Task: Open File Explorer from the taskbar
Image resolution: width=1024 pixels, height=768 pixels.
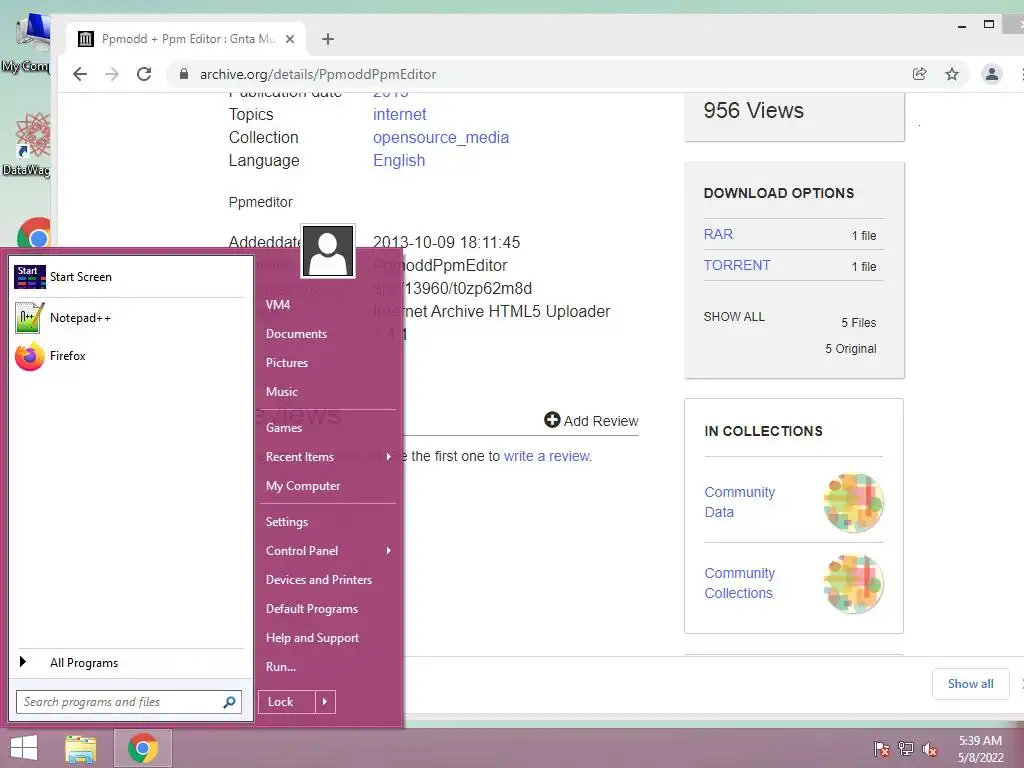Action: [x=80, y=748]
